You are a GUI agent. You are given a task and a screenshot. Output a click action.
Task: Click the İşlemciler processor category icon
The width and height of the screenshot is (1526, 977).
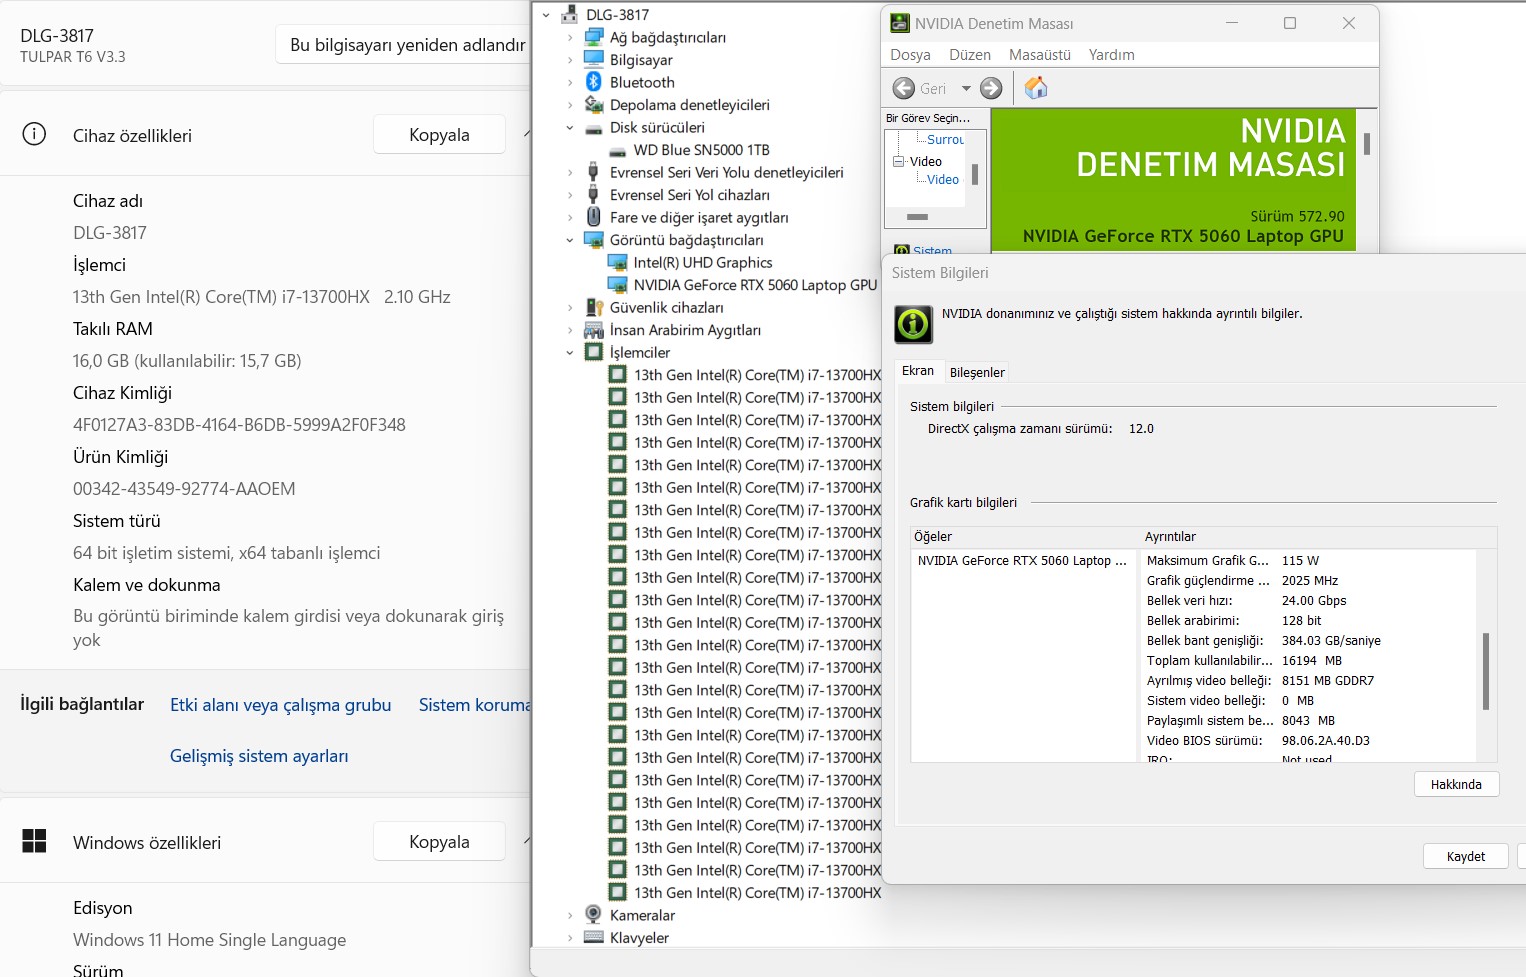tap(594, 352)
